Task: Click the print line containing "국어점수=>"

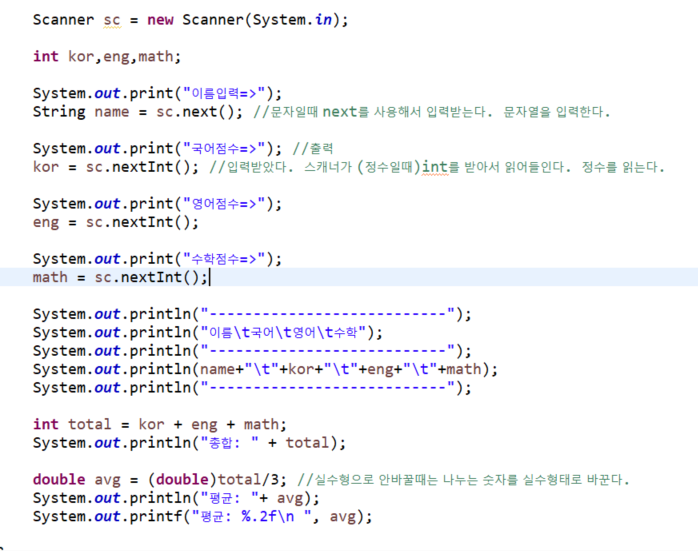Action: (x=157, y=149)
